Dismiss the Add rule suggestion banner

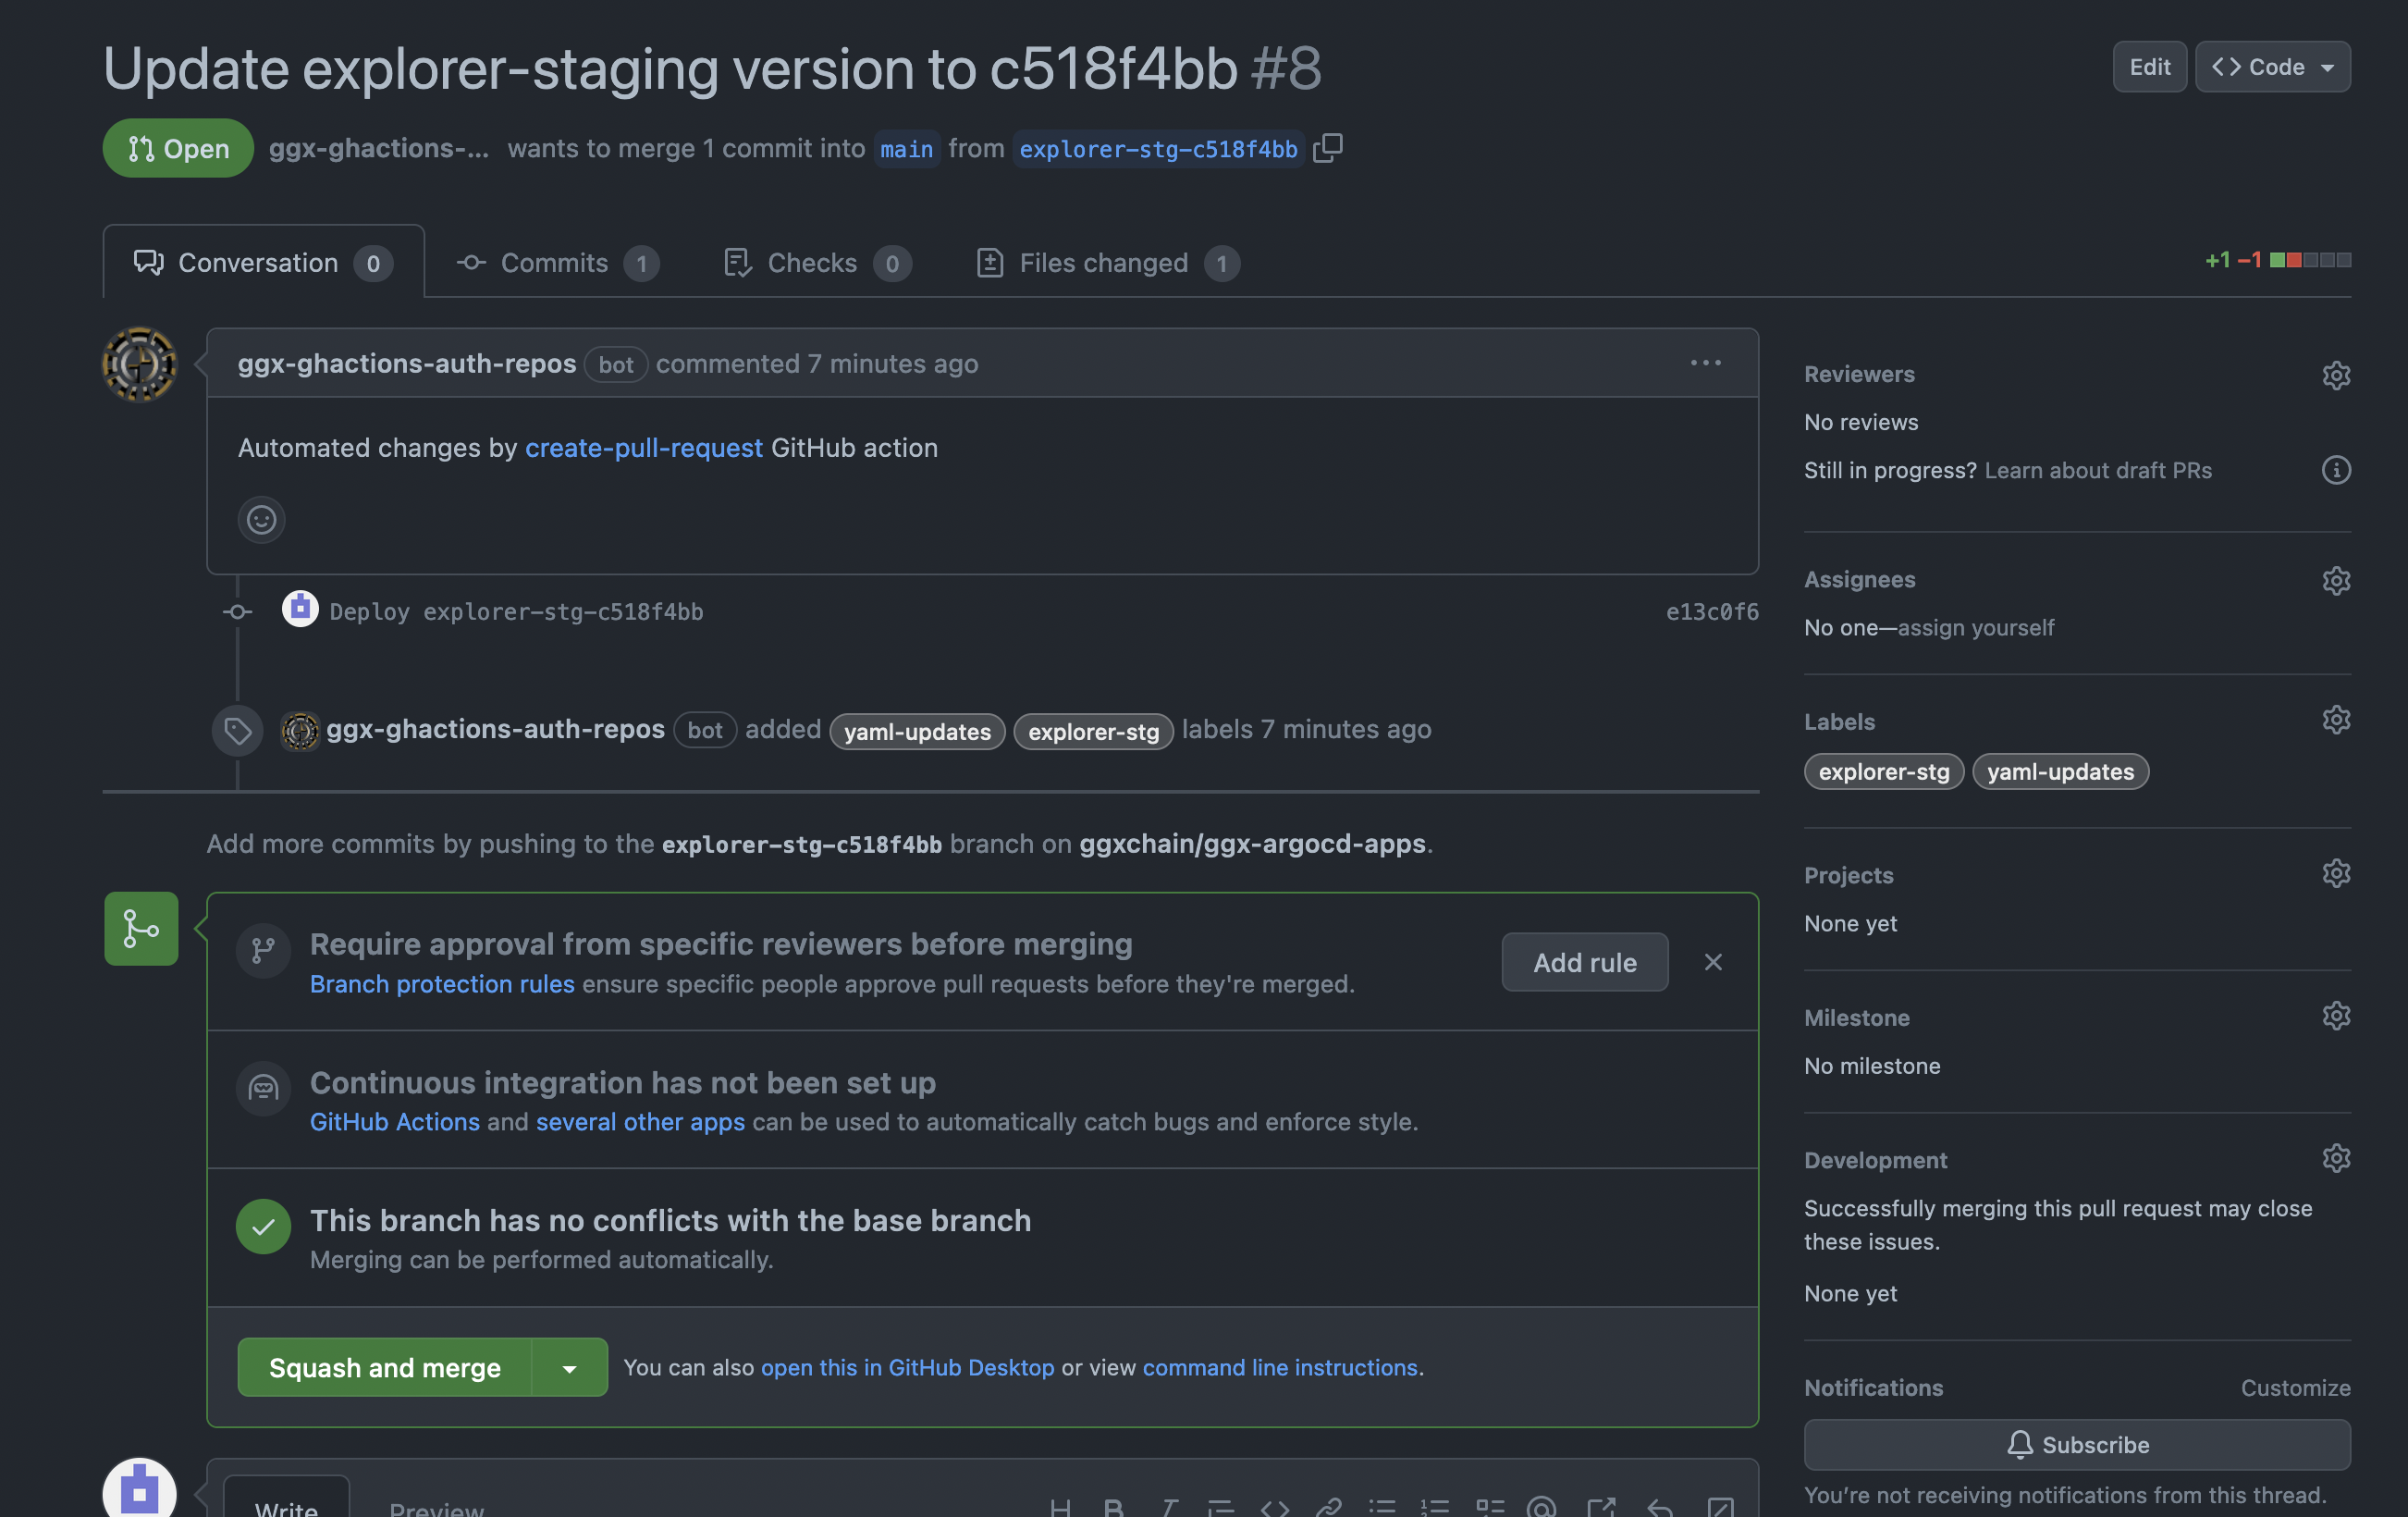(1712, 962)
